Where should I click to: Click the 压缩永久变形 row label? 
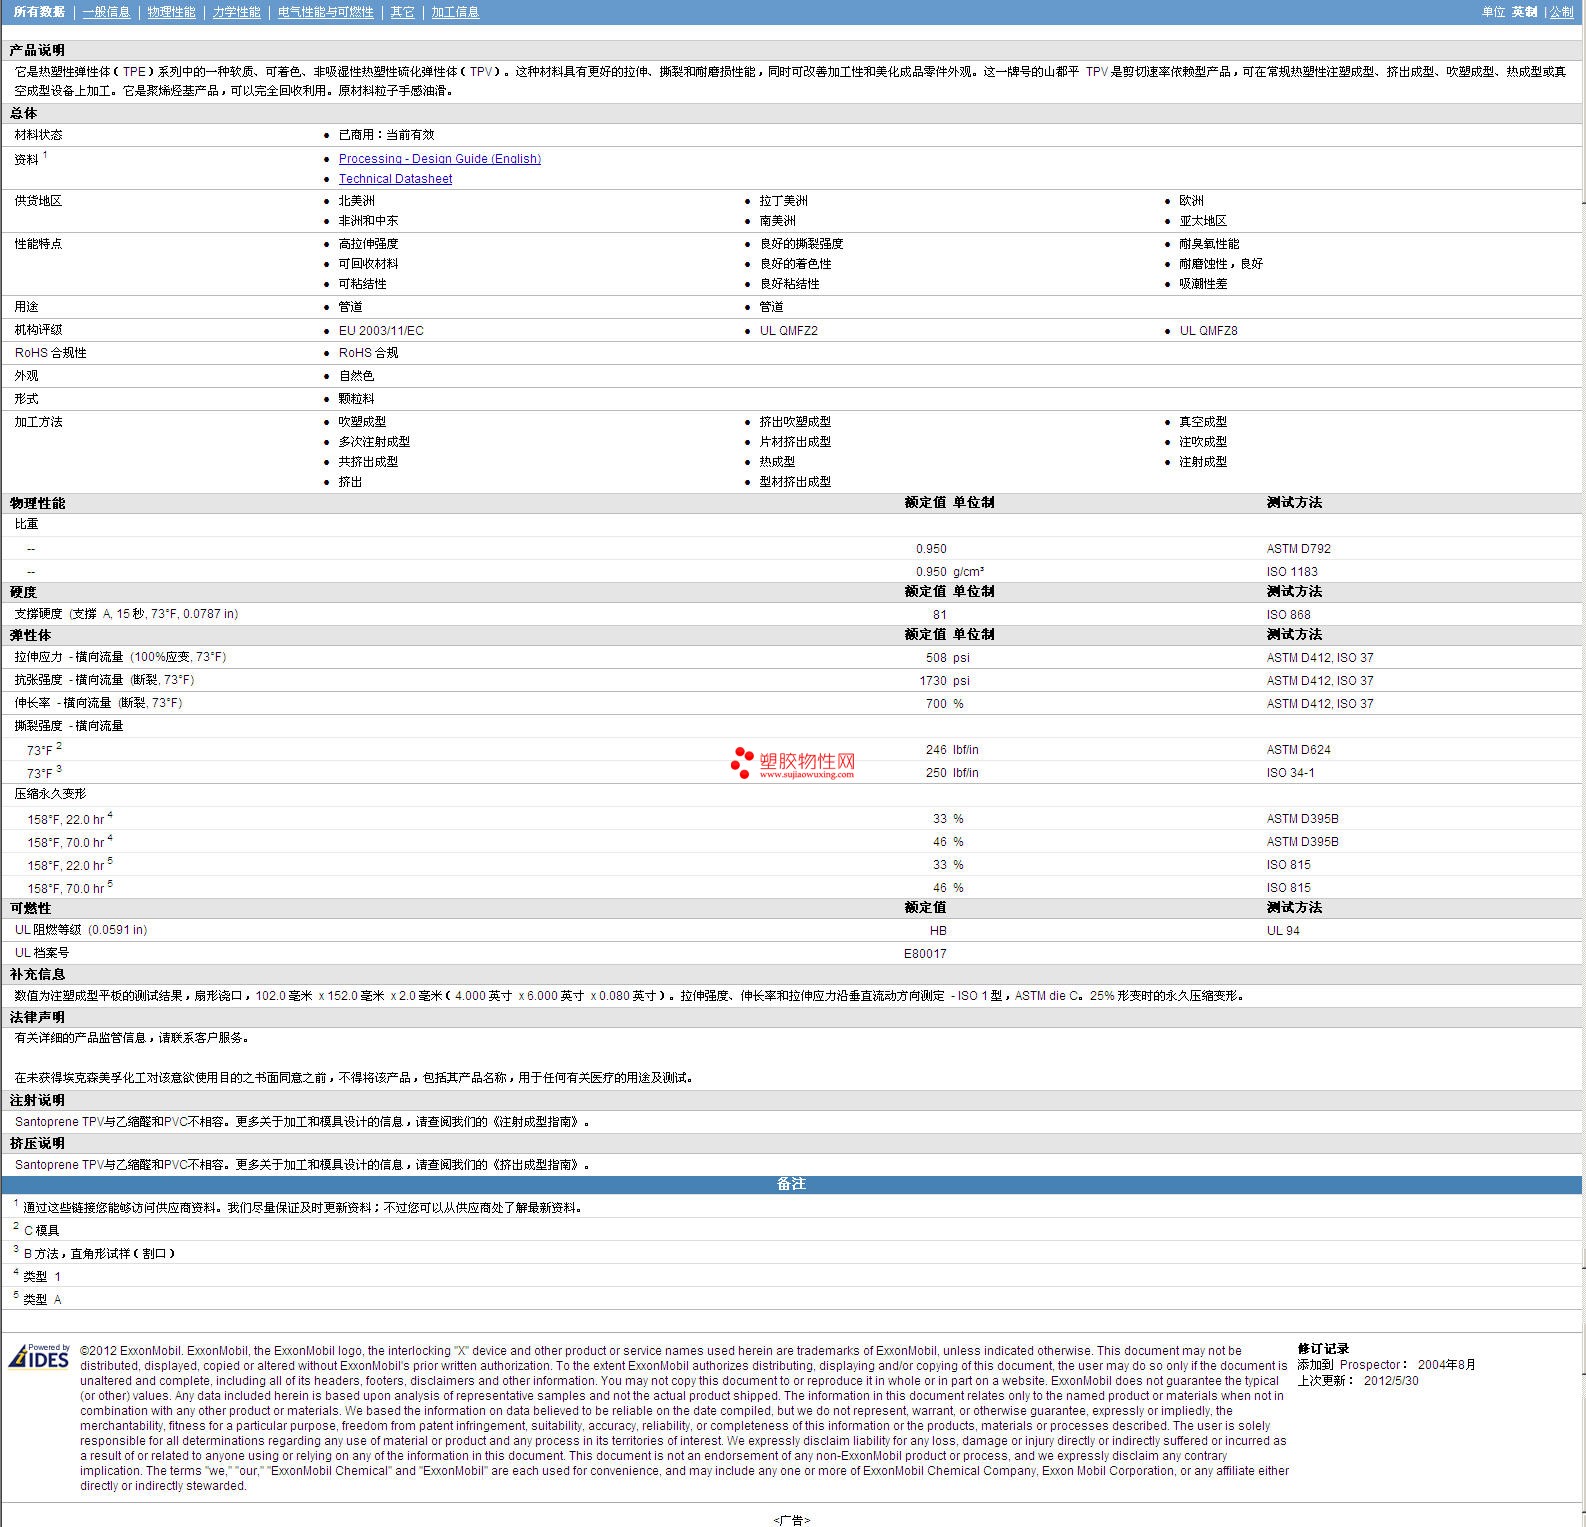(50, 794)
